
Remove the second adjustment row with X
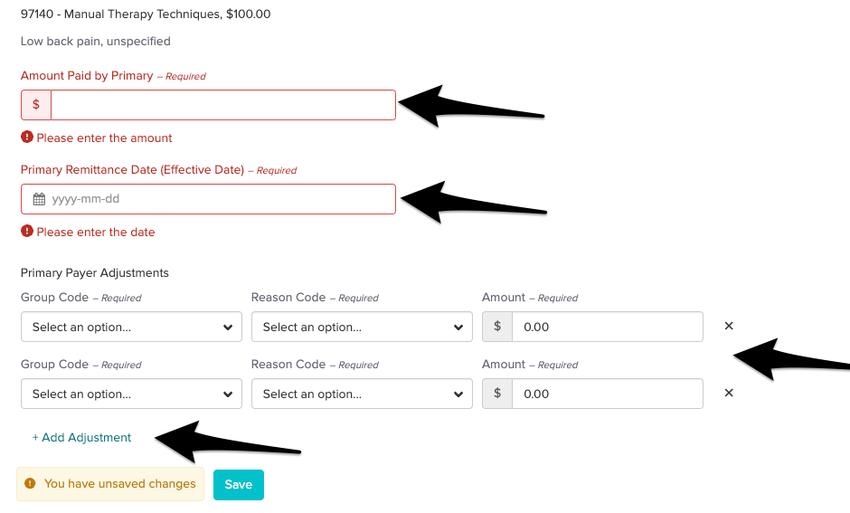click(x=729, y=393)
